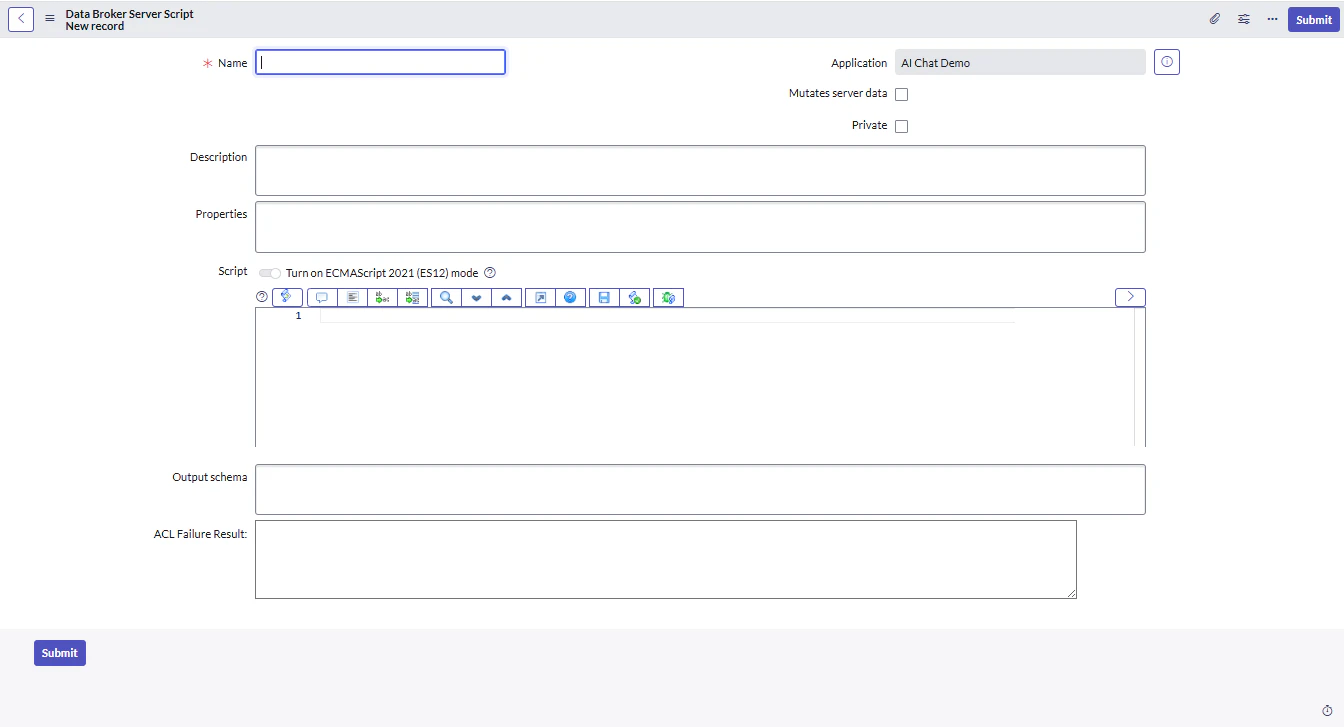1344x727 pixels.
Task: Click find next down-arrow icon
Action: (476, 297)
